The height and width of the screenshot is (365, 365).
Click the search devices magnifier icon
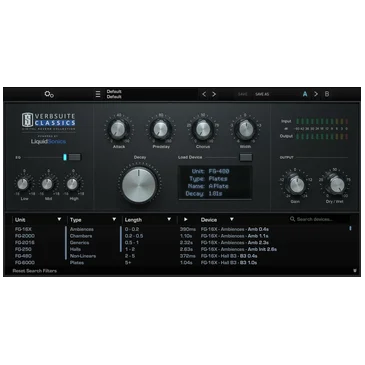[x=292, y=219]
